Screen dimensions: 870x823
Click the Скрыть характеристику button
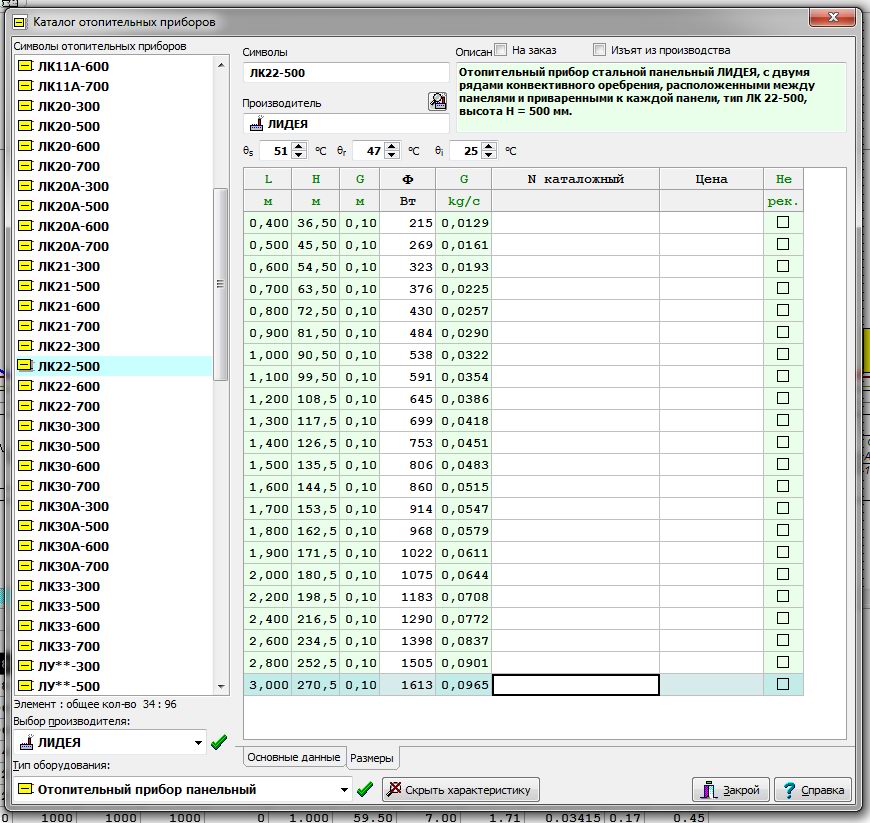point(461,790)
